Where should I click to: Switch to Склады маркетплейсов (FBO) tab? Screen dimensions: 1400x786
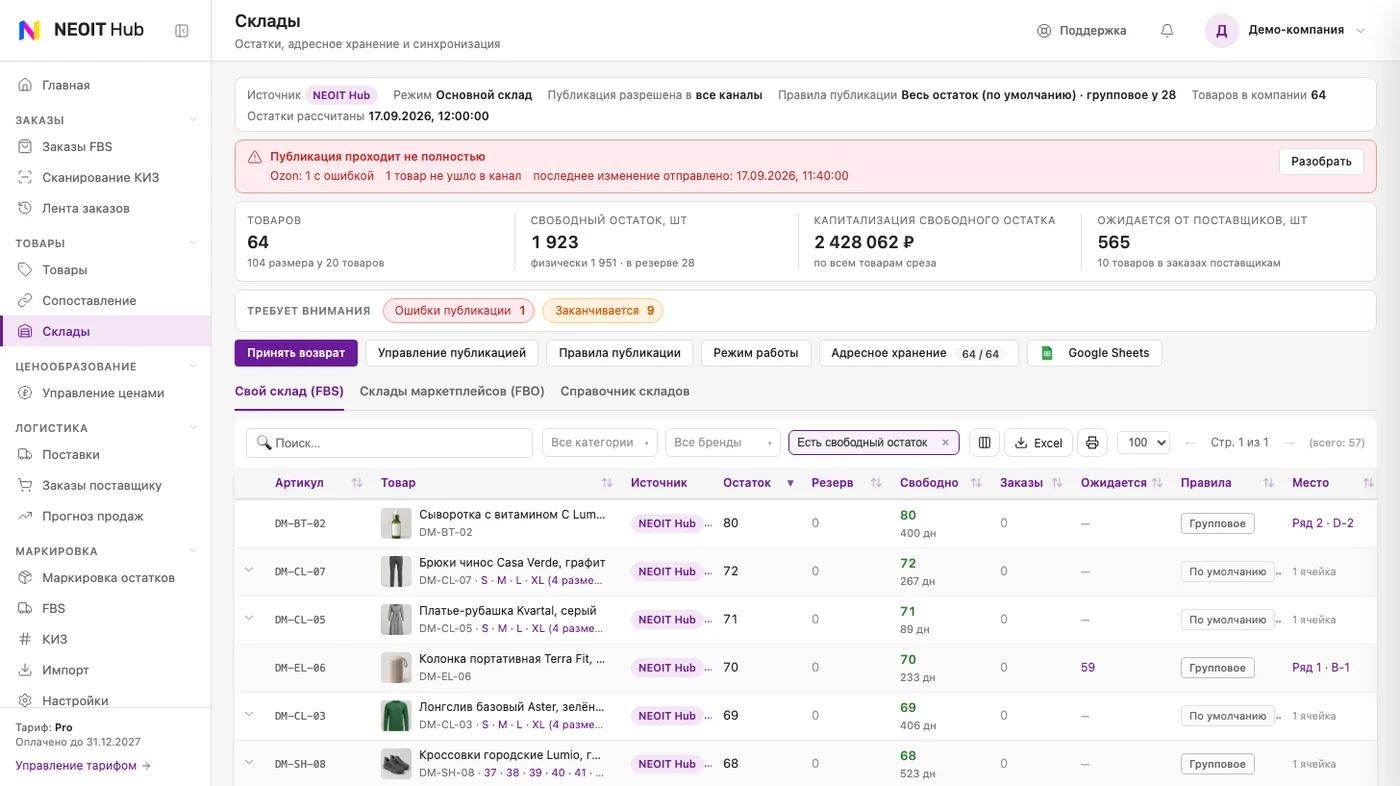pyautogui.click(x=452, y=391)
